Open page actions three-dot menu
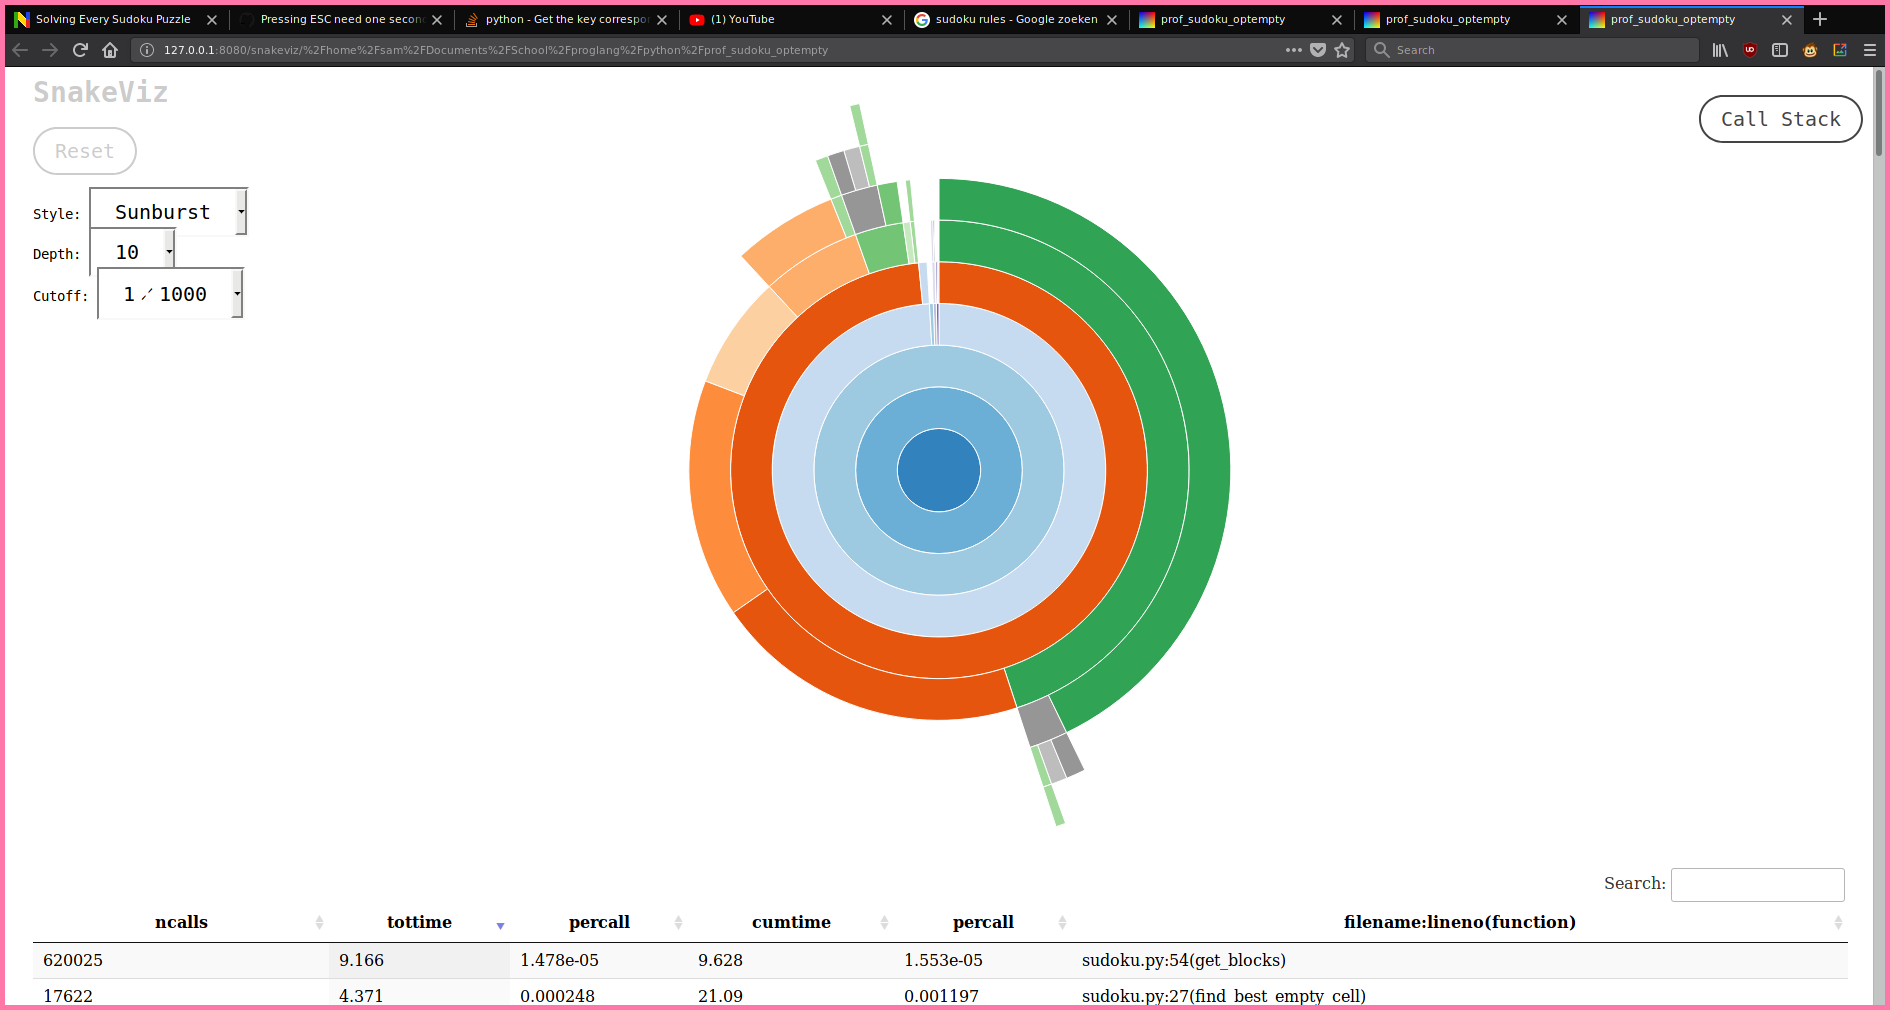1890x1010 pixels. (1294, 50)
